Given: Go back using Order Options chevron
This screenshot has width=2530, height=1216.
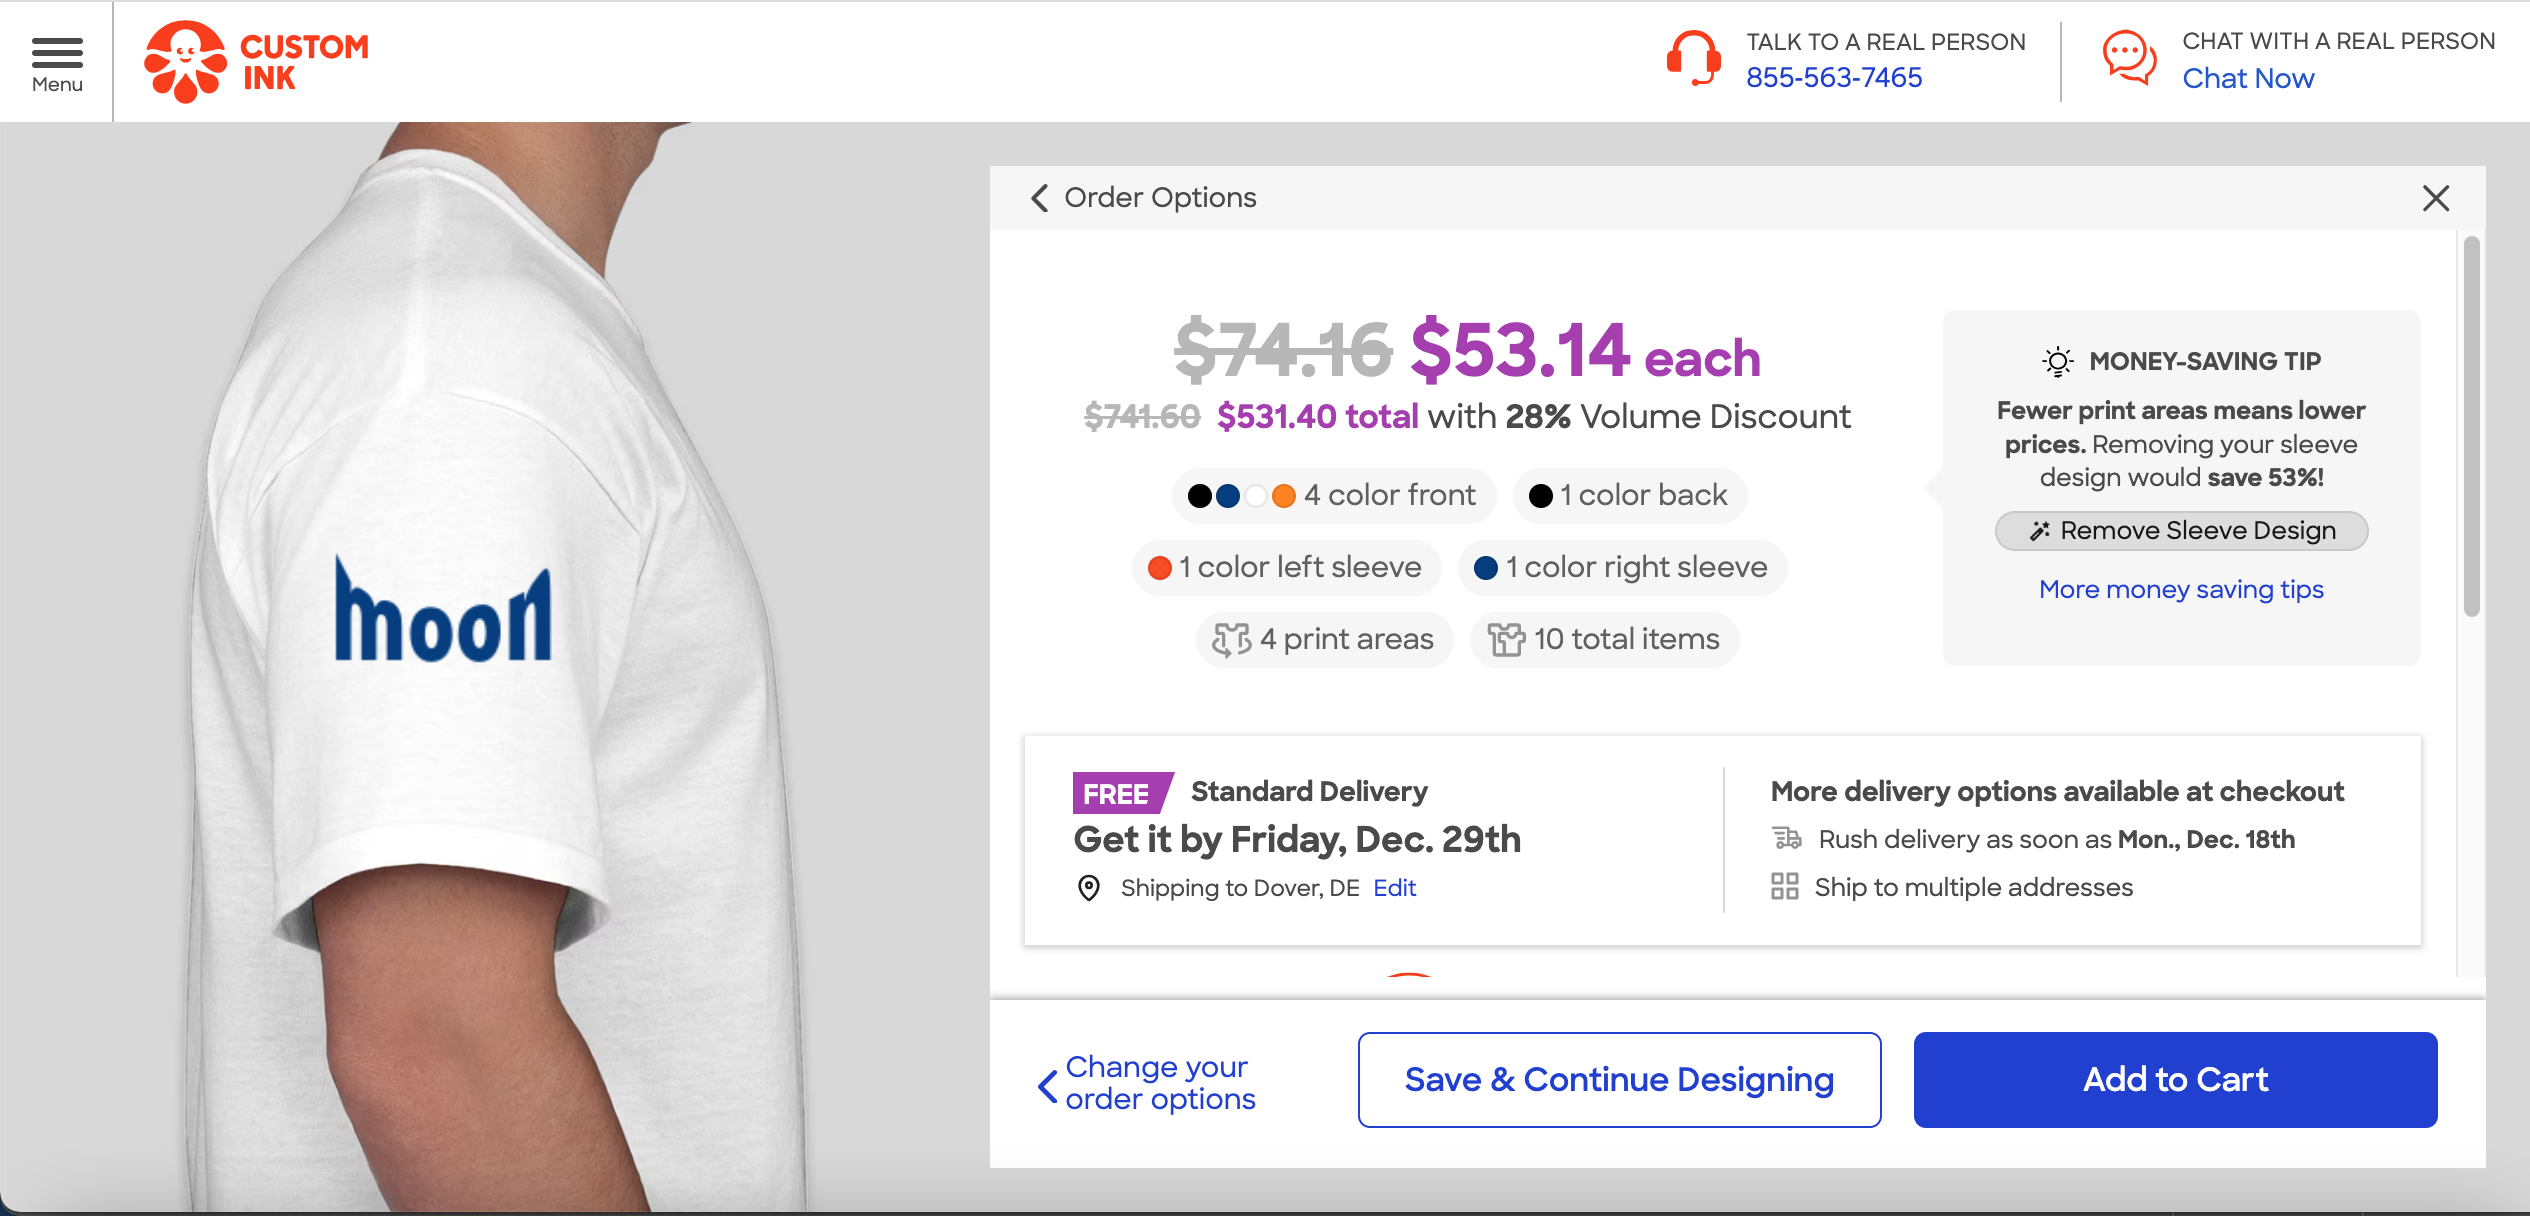Looking at the screenshot, I should (x=1040, y=198).
